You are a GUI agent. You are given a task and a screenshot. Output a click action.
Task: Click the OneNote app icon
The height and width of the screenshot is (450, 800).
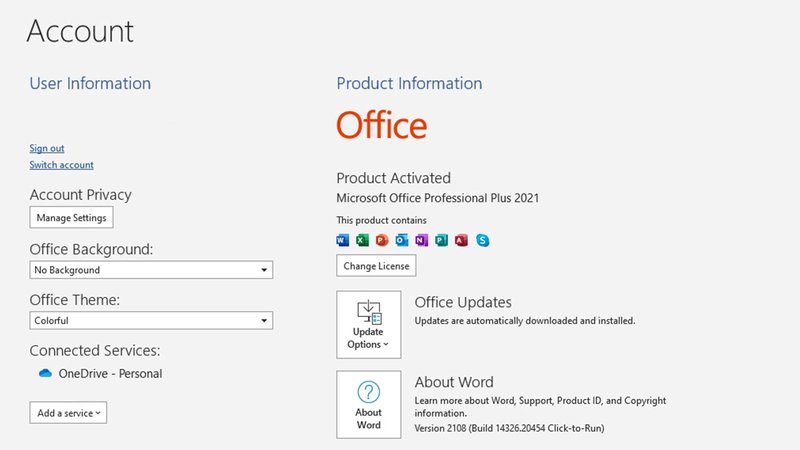(x=421, y=240)
